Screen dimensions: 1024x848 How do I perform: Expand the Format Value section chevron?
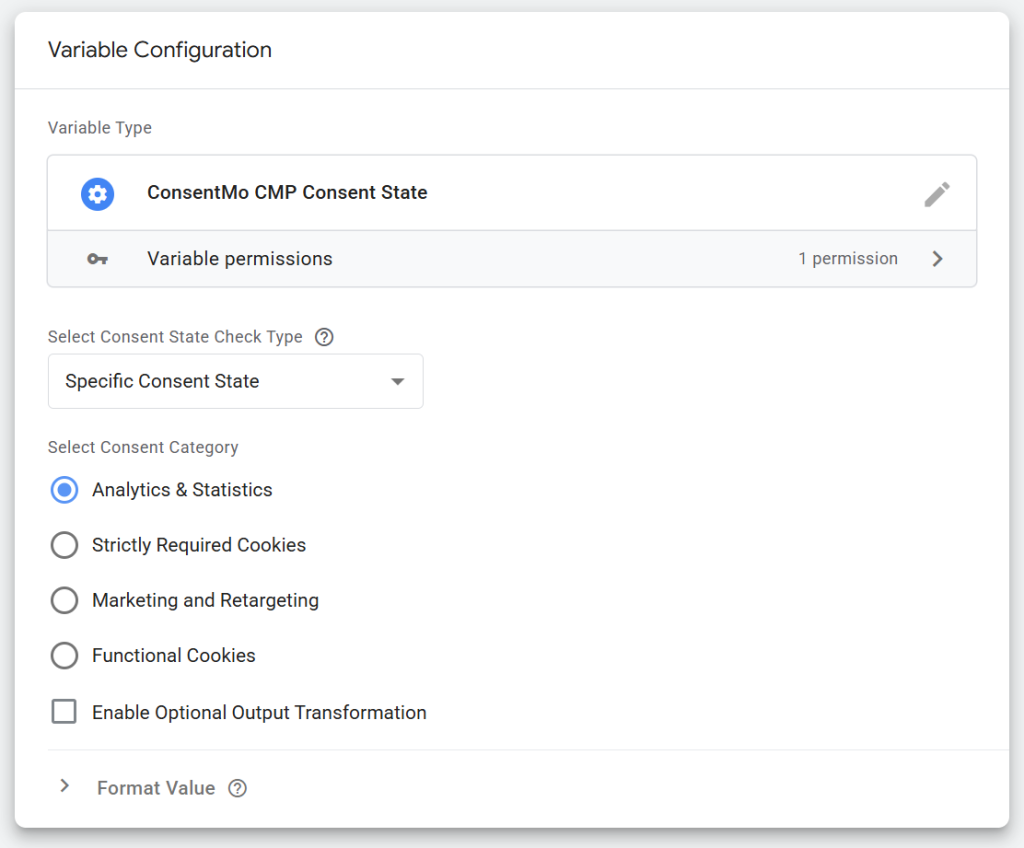pos(64,786)
